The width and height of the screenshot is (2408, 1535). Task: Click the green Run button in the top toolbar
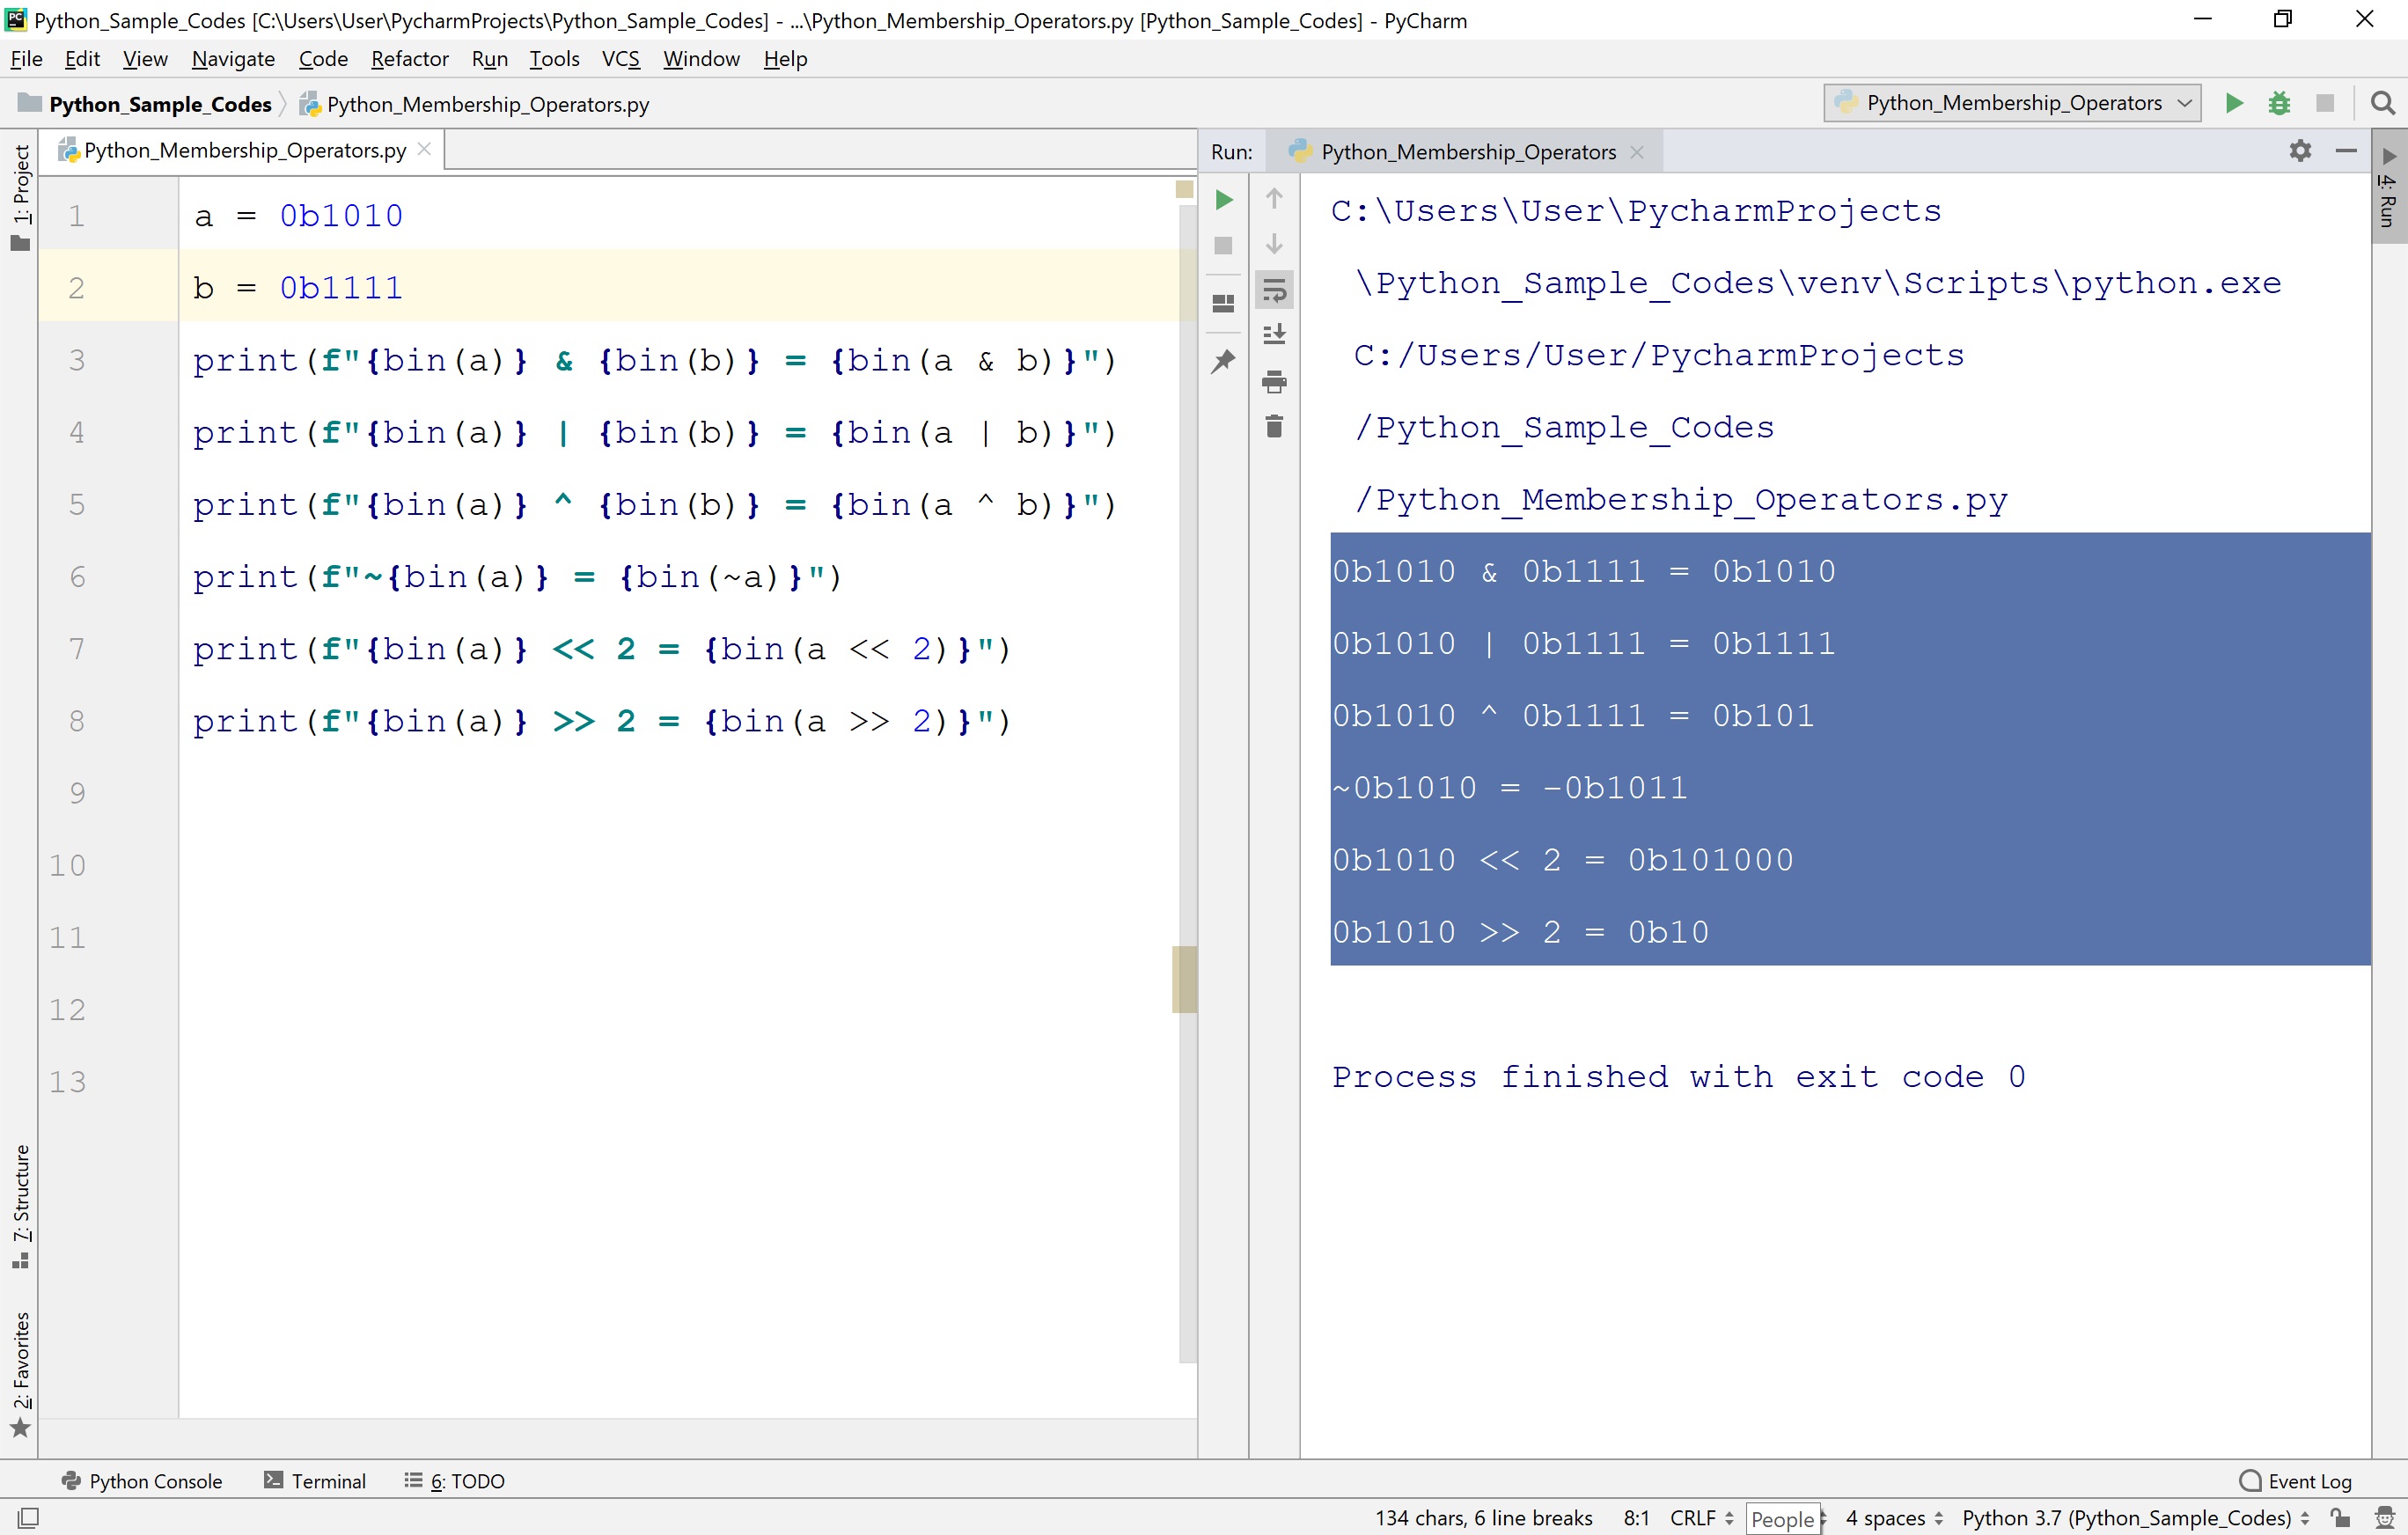click(2233, 103)
